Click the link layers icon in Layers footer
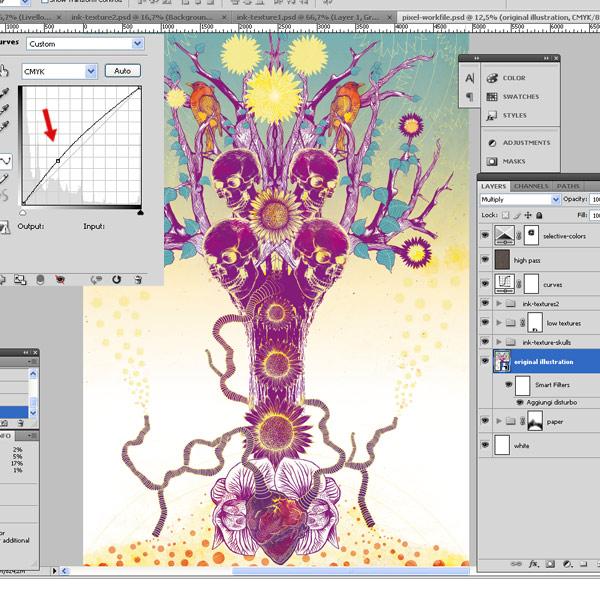600x611 pixels. pyautogui.click(x=516, y=564)
